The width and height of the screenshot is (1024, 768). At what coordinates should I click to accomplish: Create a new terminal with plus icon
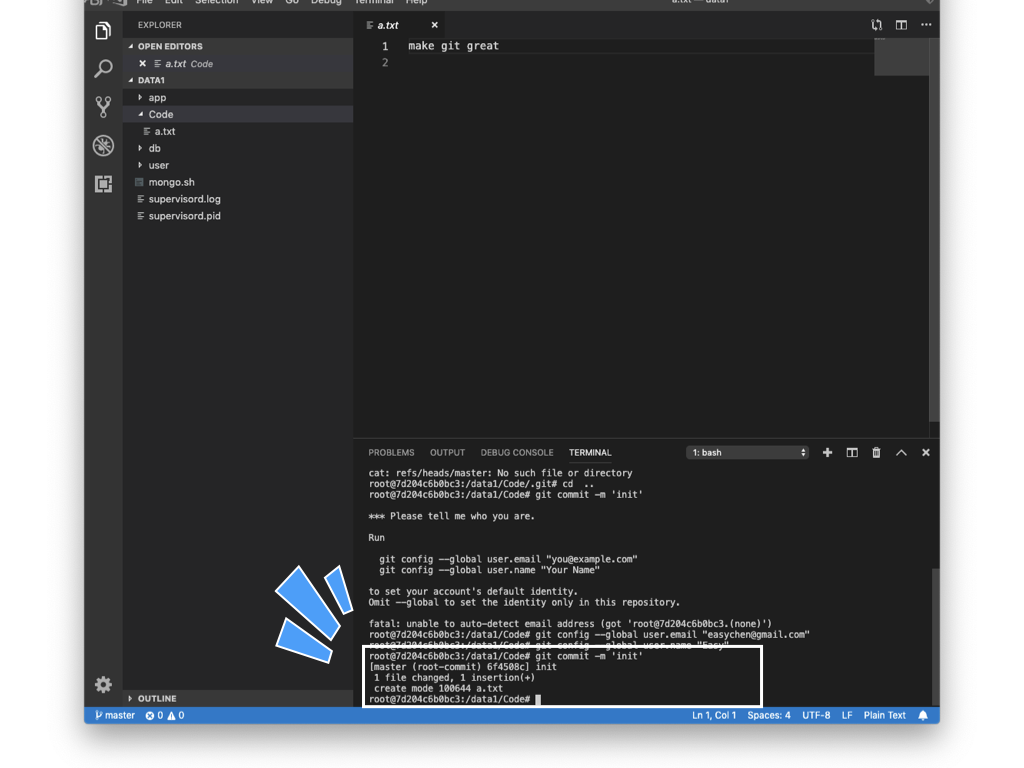point(827,453)
